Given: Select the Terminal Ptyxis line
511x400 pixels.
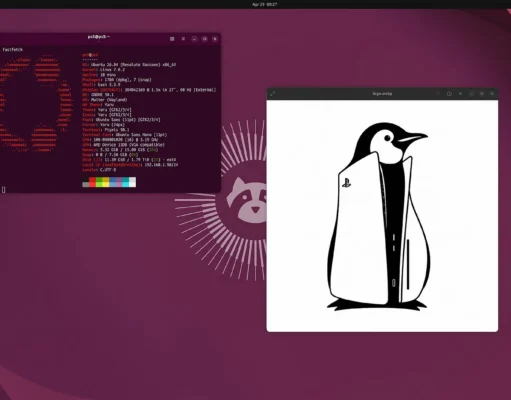Looking at the screenshot, I should click(106, 130).
